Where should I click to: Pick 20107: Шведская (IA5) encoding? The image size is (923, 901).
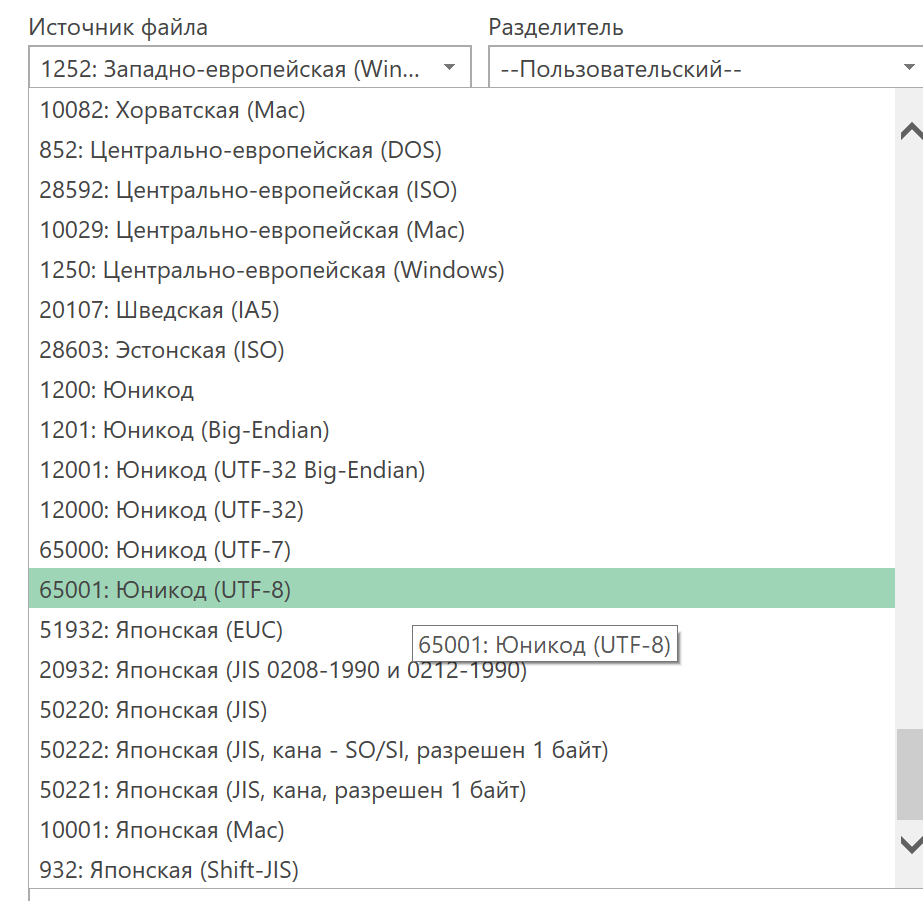pyautogui.click(x=159, y=310)
